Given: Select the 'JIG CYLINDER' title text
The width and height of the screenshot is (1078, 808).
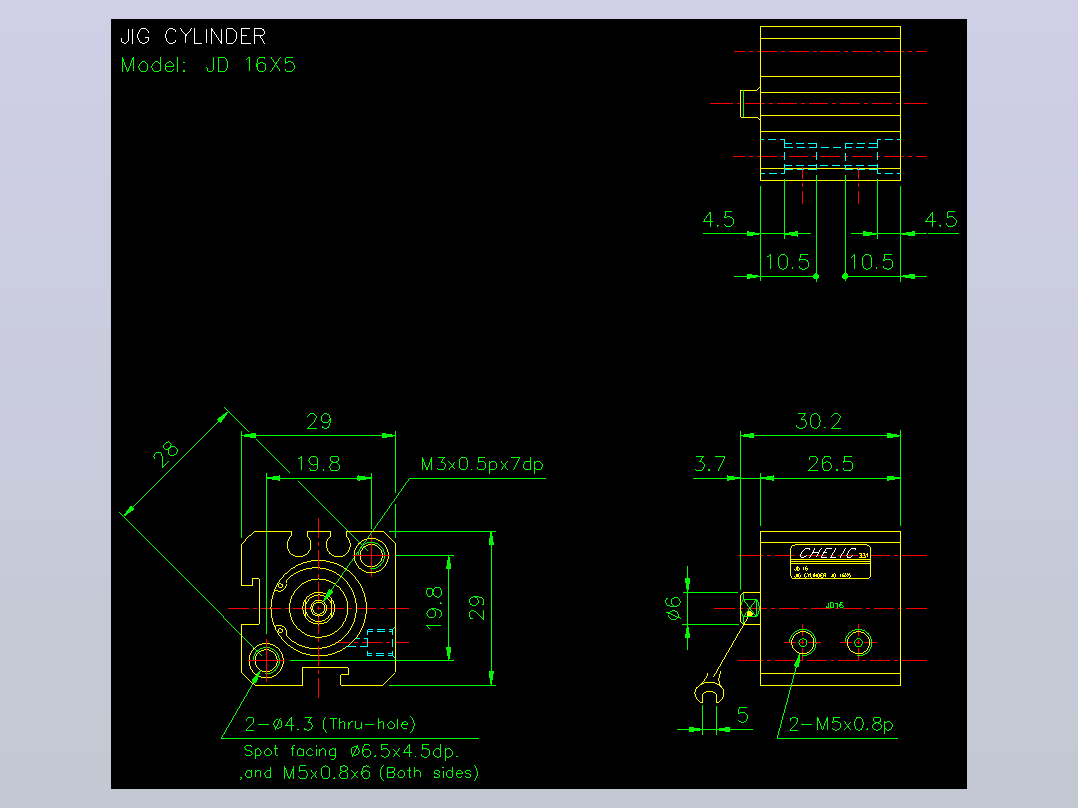Looking at the screenshot, I should 192,36.
